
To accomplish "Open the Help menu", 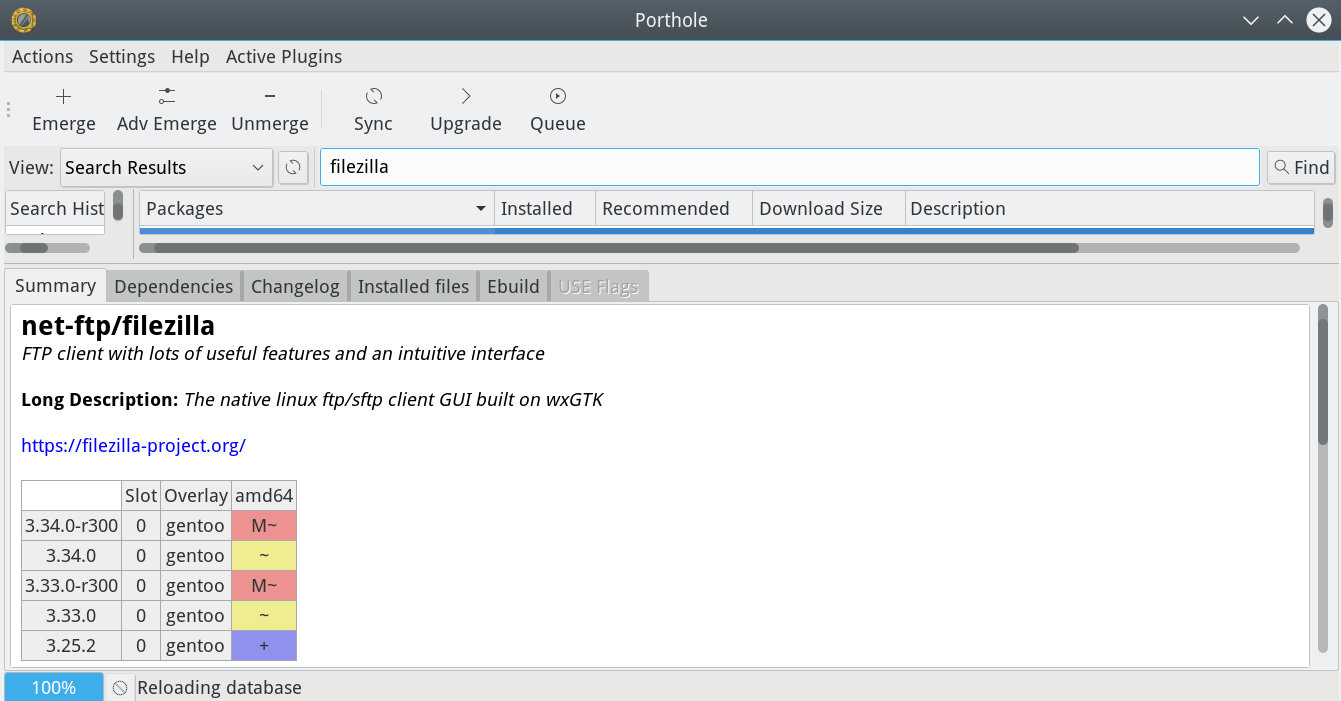I will [x=190, y=57].
